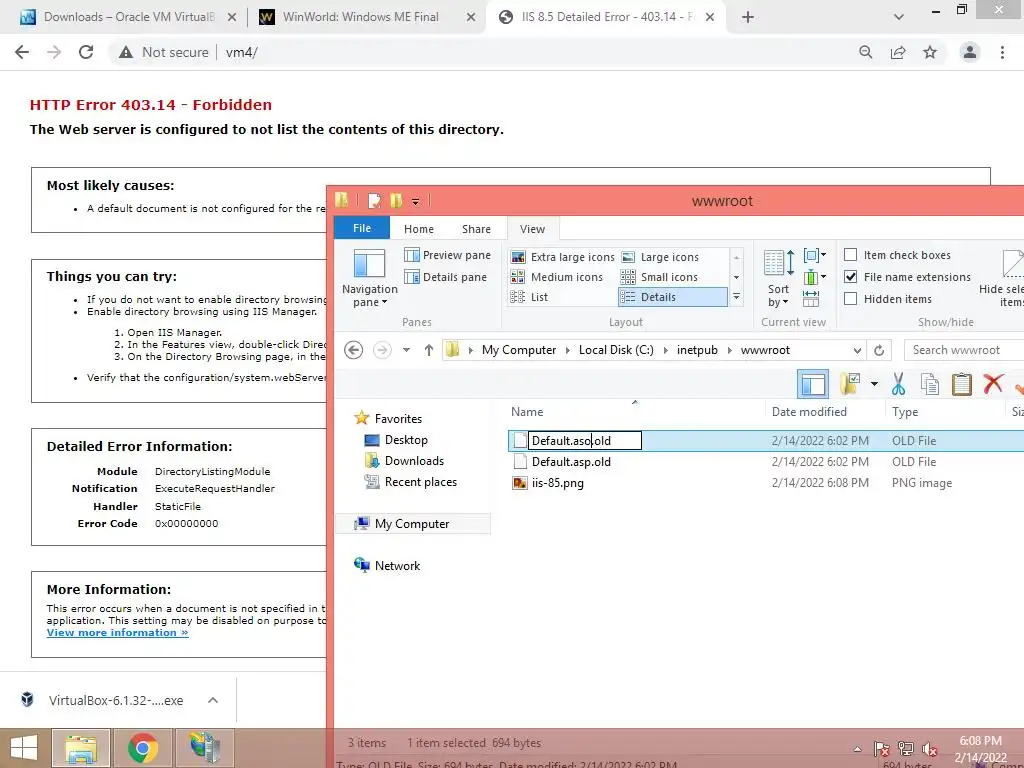Click the Default.aso.old rename text box
This screenshot has width=1024, height=768.
tap(584, 441)
